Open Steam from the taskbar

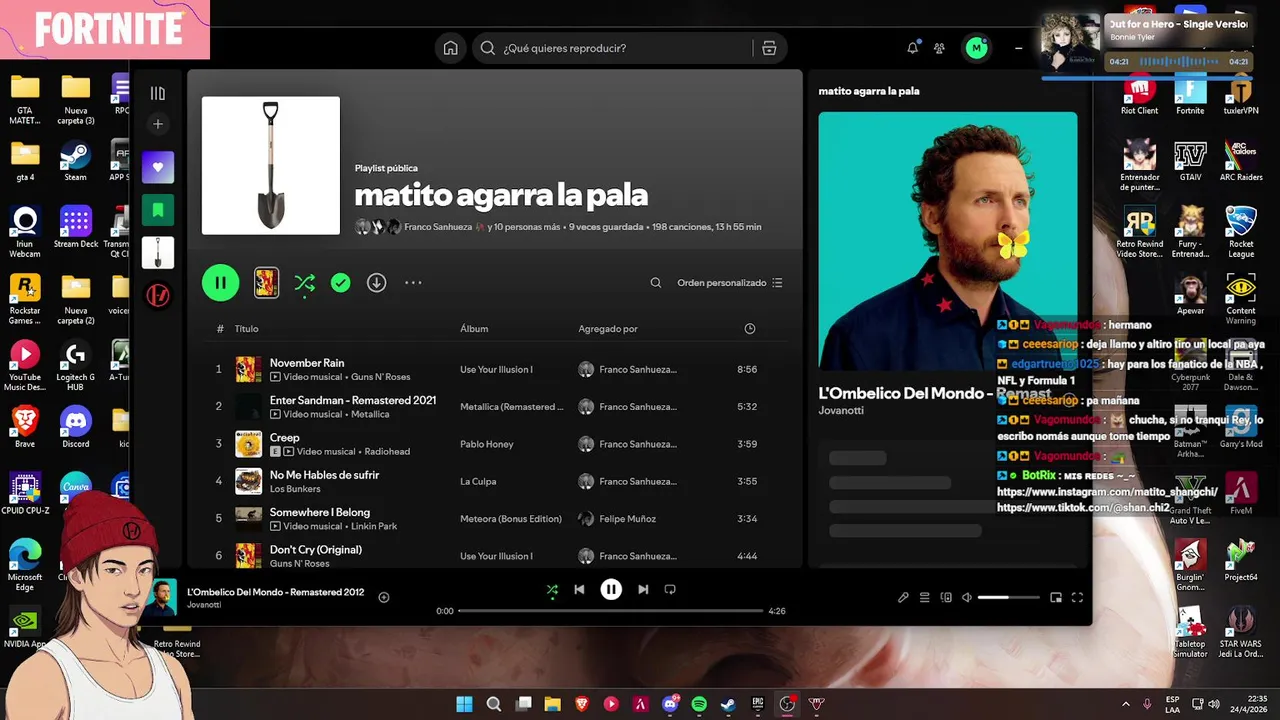tap(728, 704)
